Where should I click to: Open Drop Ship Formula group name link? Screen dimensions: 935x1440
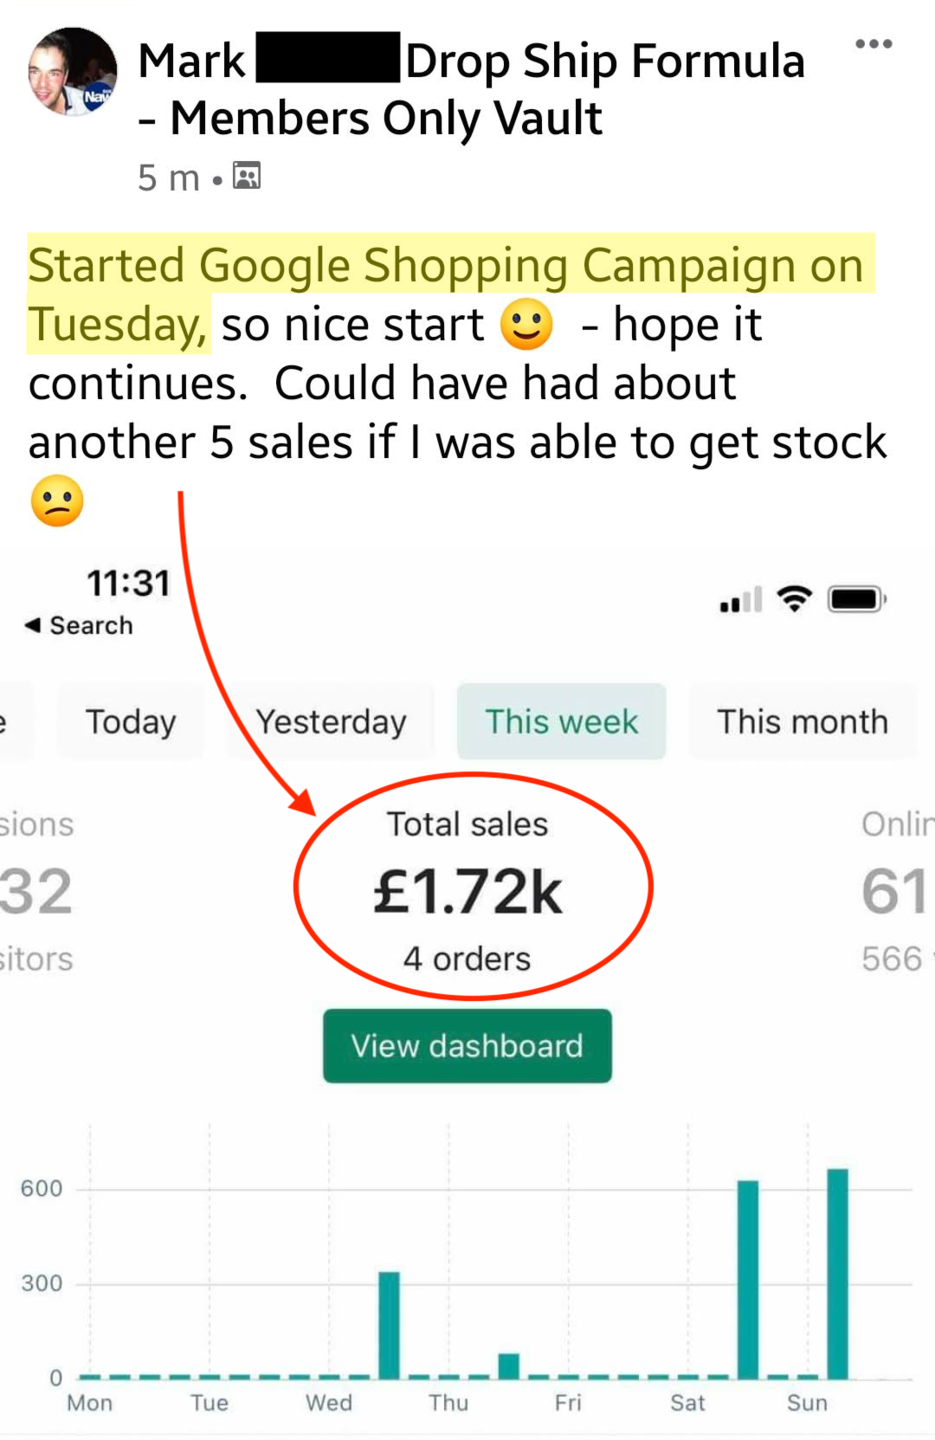604,62
